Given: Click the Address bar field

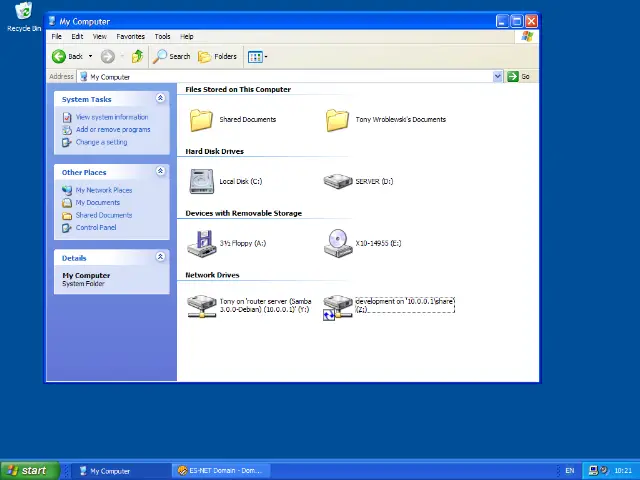Looking at the screenshot, I should pos(285,77).
